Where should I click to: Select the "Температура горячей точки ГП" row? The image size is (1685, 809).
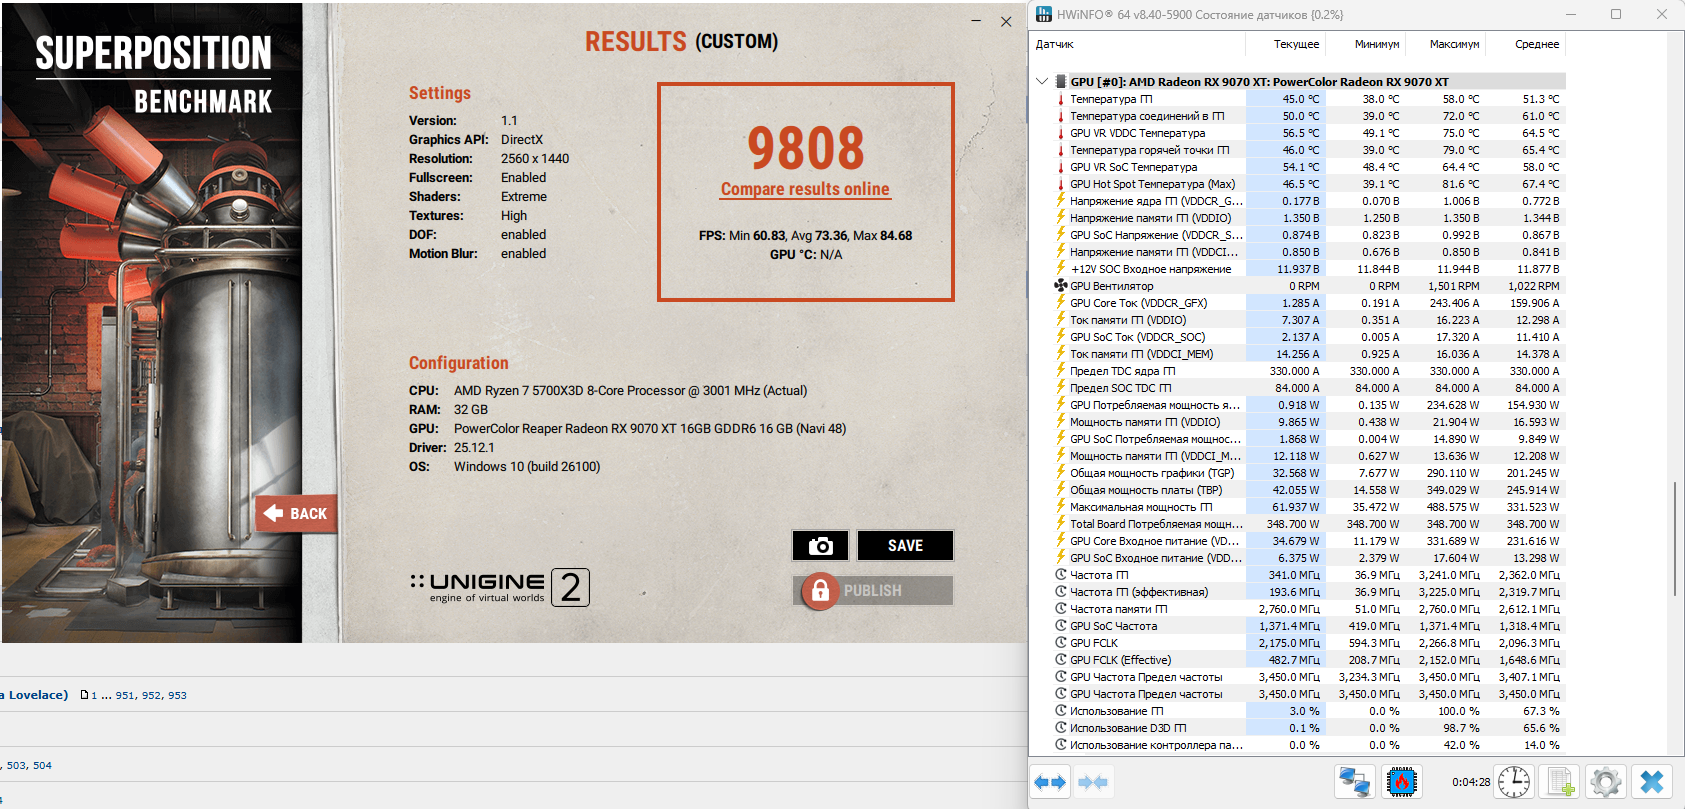click(1310, 150)
